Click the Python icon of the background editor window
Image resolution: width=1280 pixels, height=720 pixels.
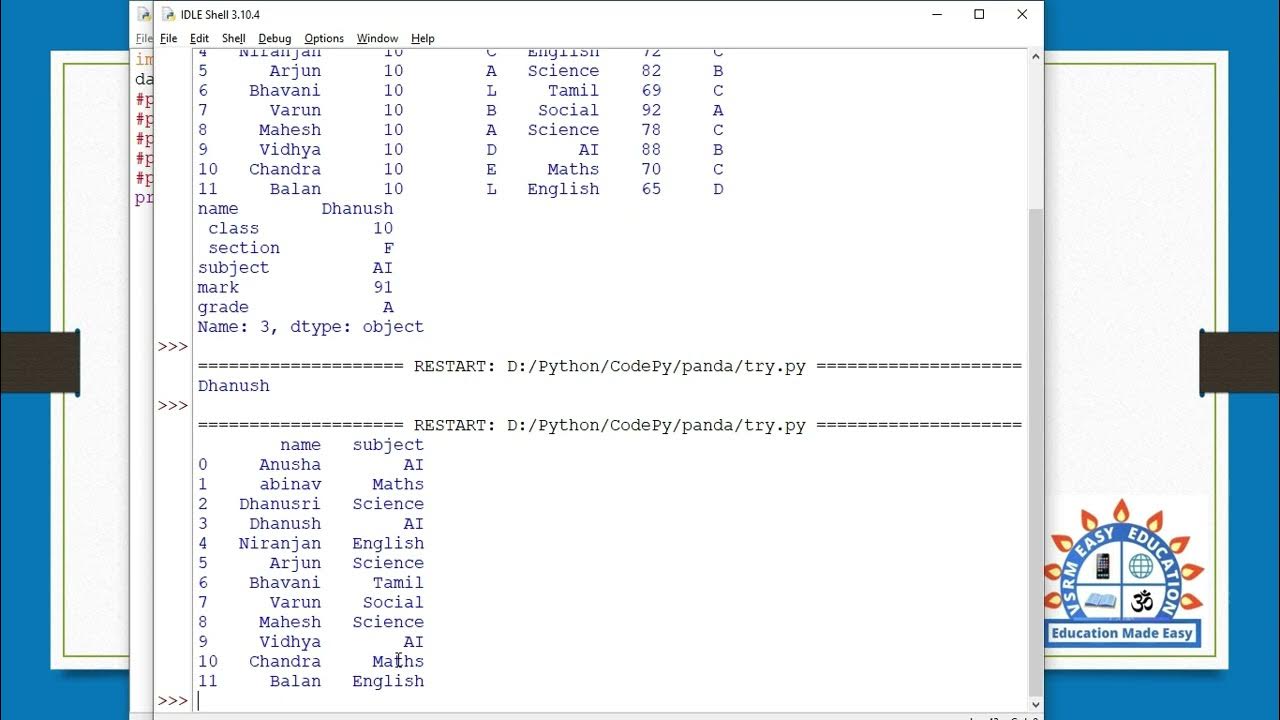click(x=144, y=14)
